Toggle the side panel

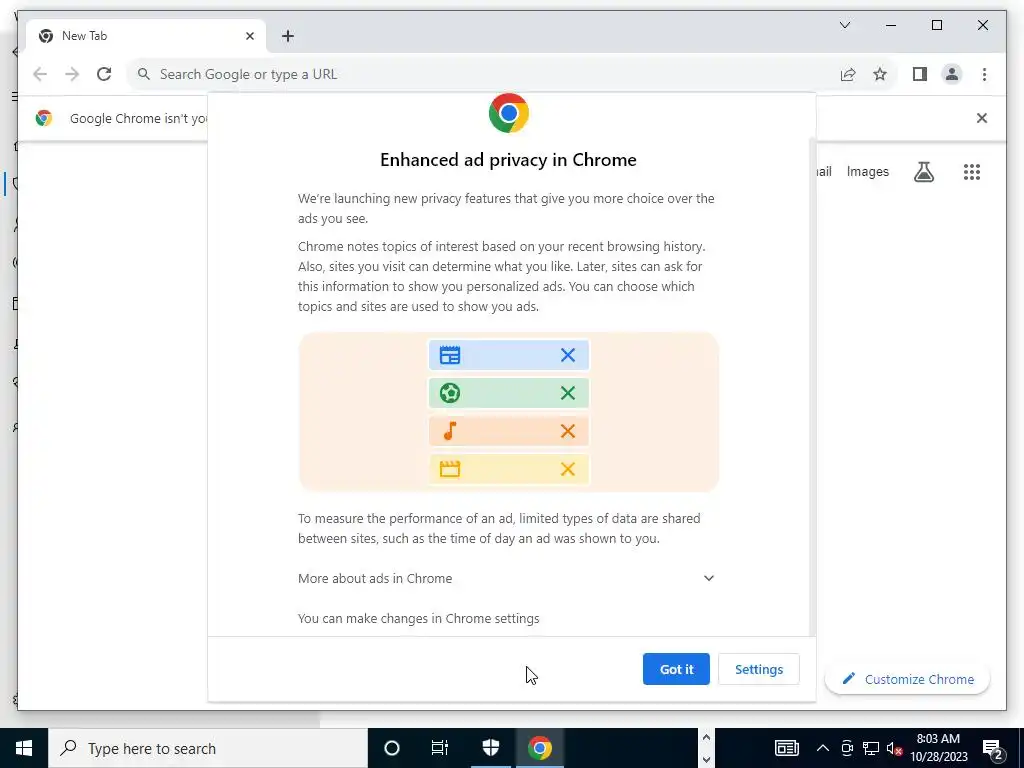pos(920,74)
